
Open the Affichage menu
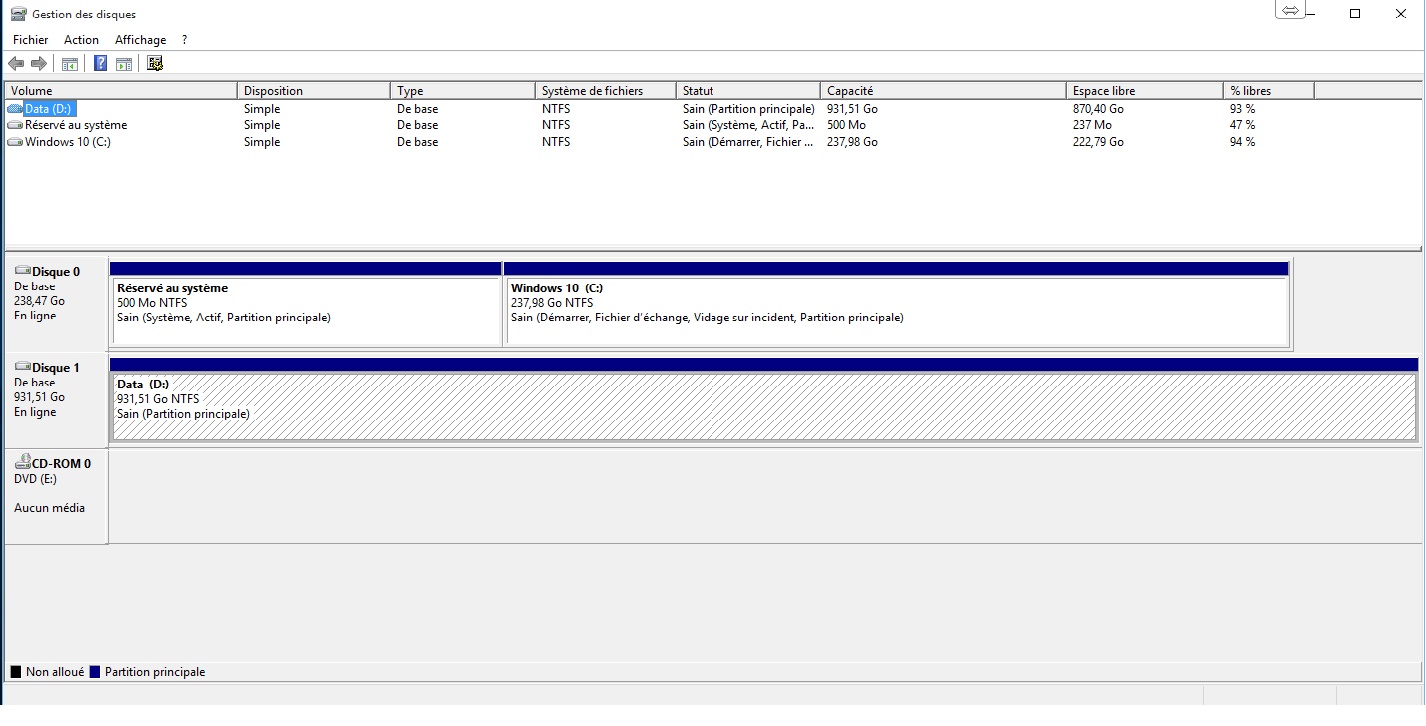point(140,40)
